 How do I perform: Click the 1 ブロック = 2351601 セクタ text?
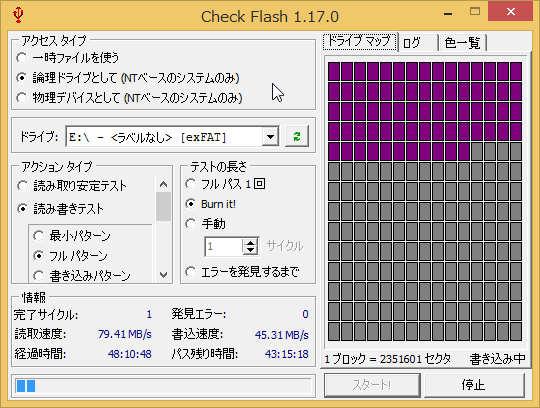[387, 359]
